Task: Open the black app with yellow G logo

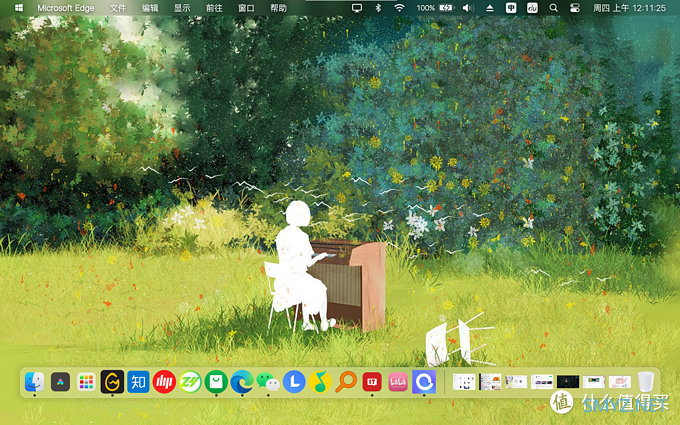Action: 112,382
